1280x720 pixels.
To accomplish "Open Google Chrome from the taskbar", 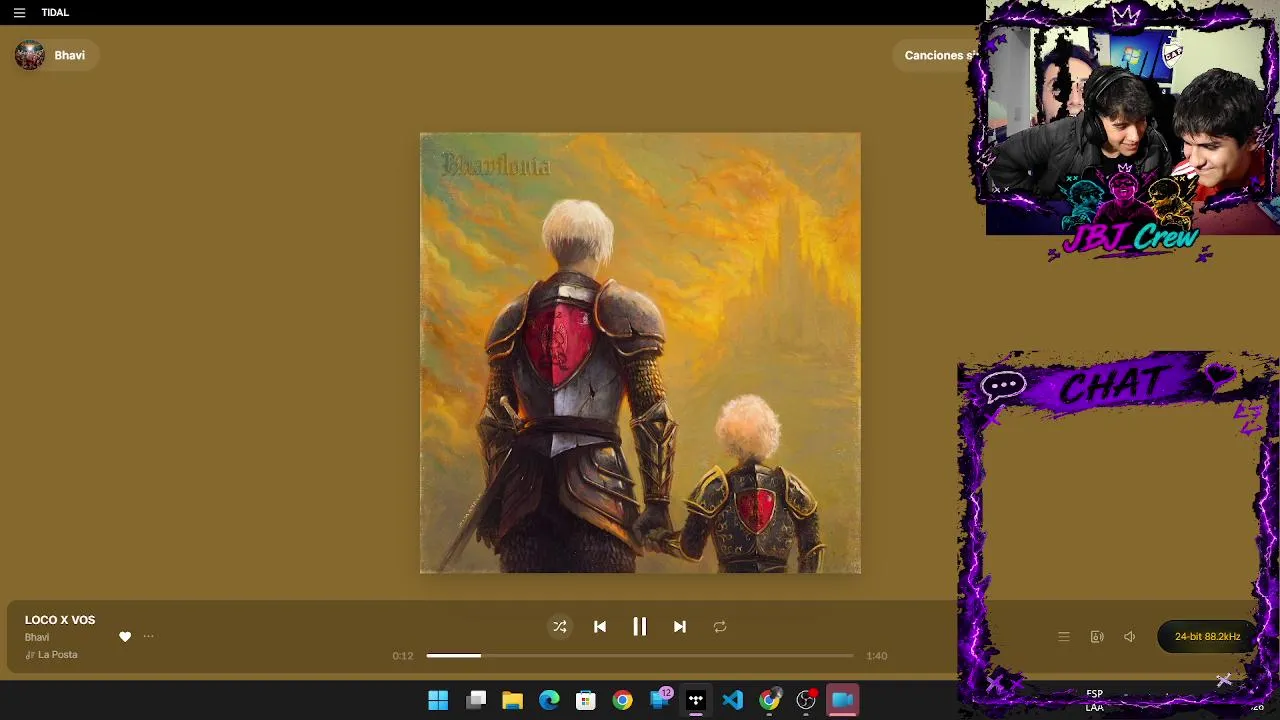I will pyautogui.click(x=622, y=700).
